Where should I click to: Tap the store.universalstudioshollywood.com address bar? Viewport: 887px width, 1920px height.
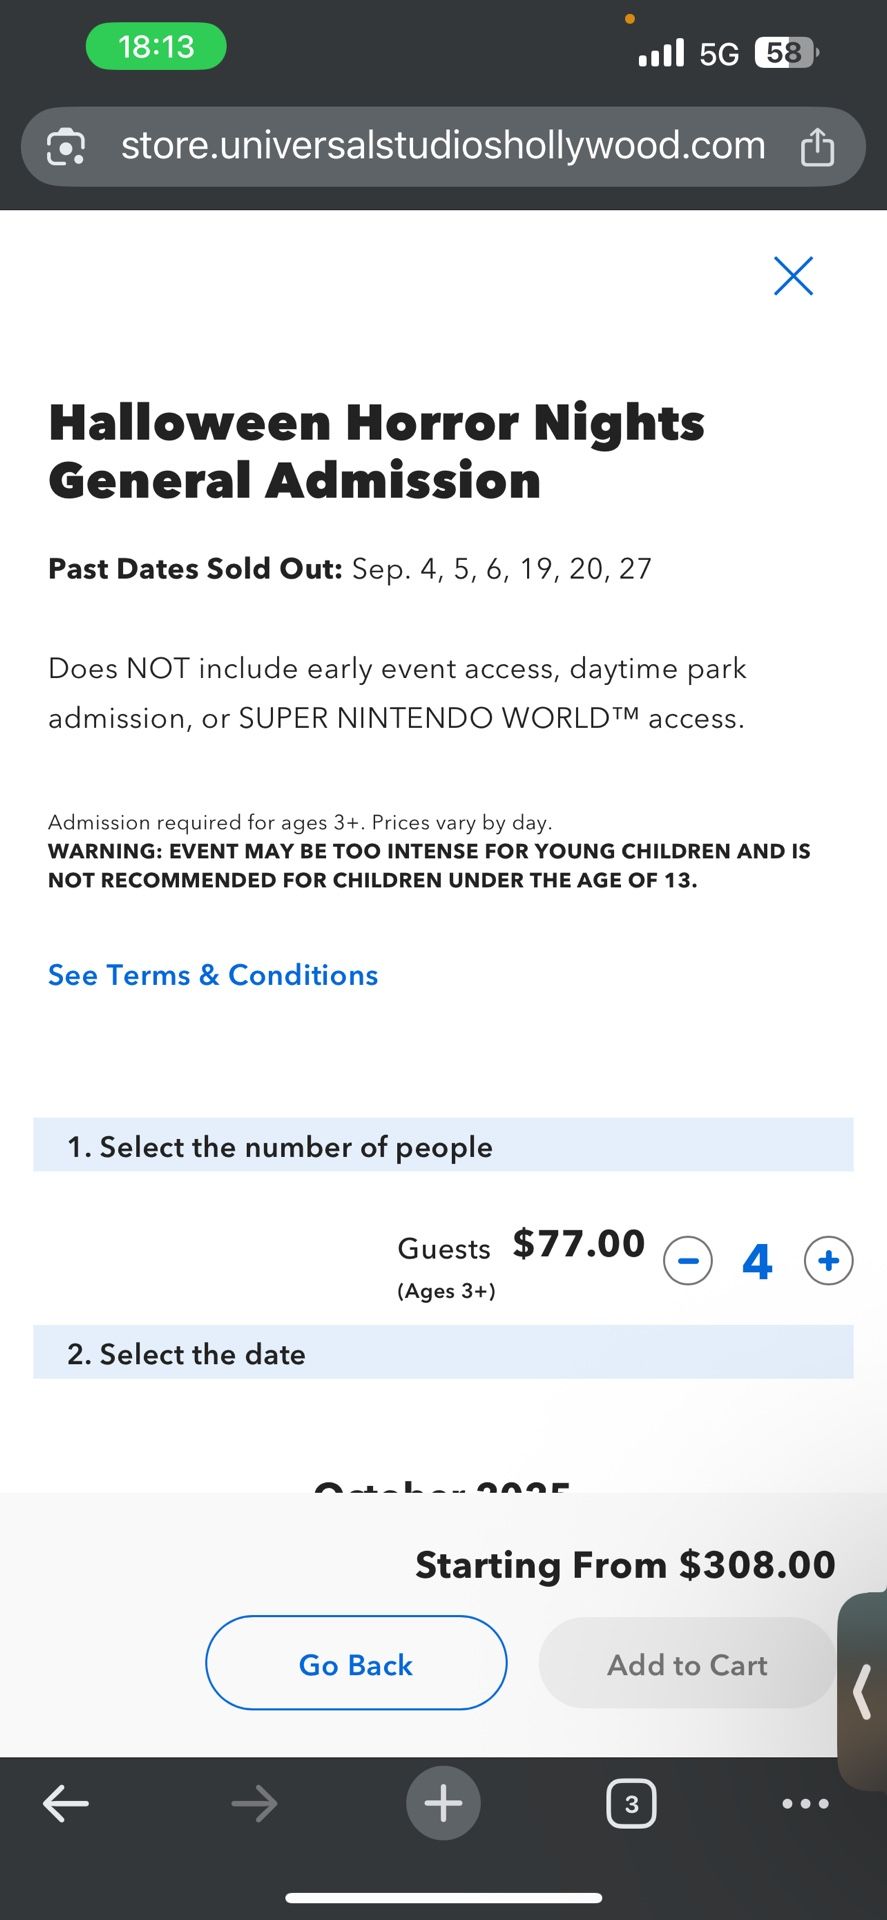point(443,146)
